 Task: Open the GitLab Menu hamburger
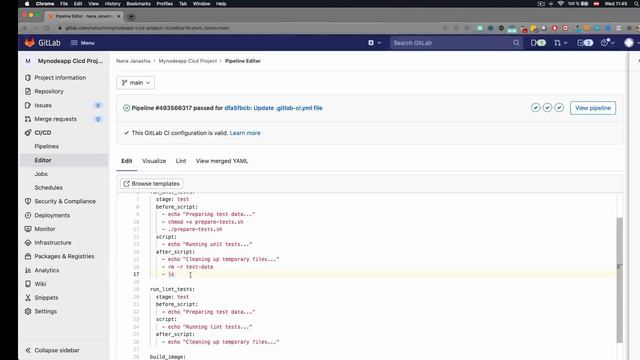(83, 43)
